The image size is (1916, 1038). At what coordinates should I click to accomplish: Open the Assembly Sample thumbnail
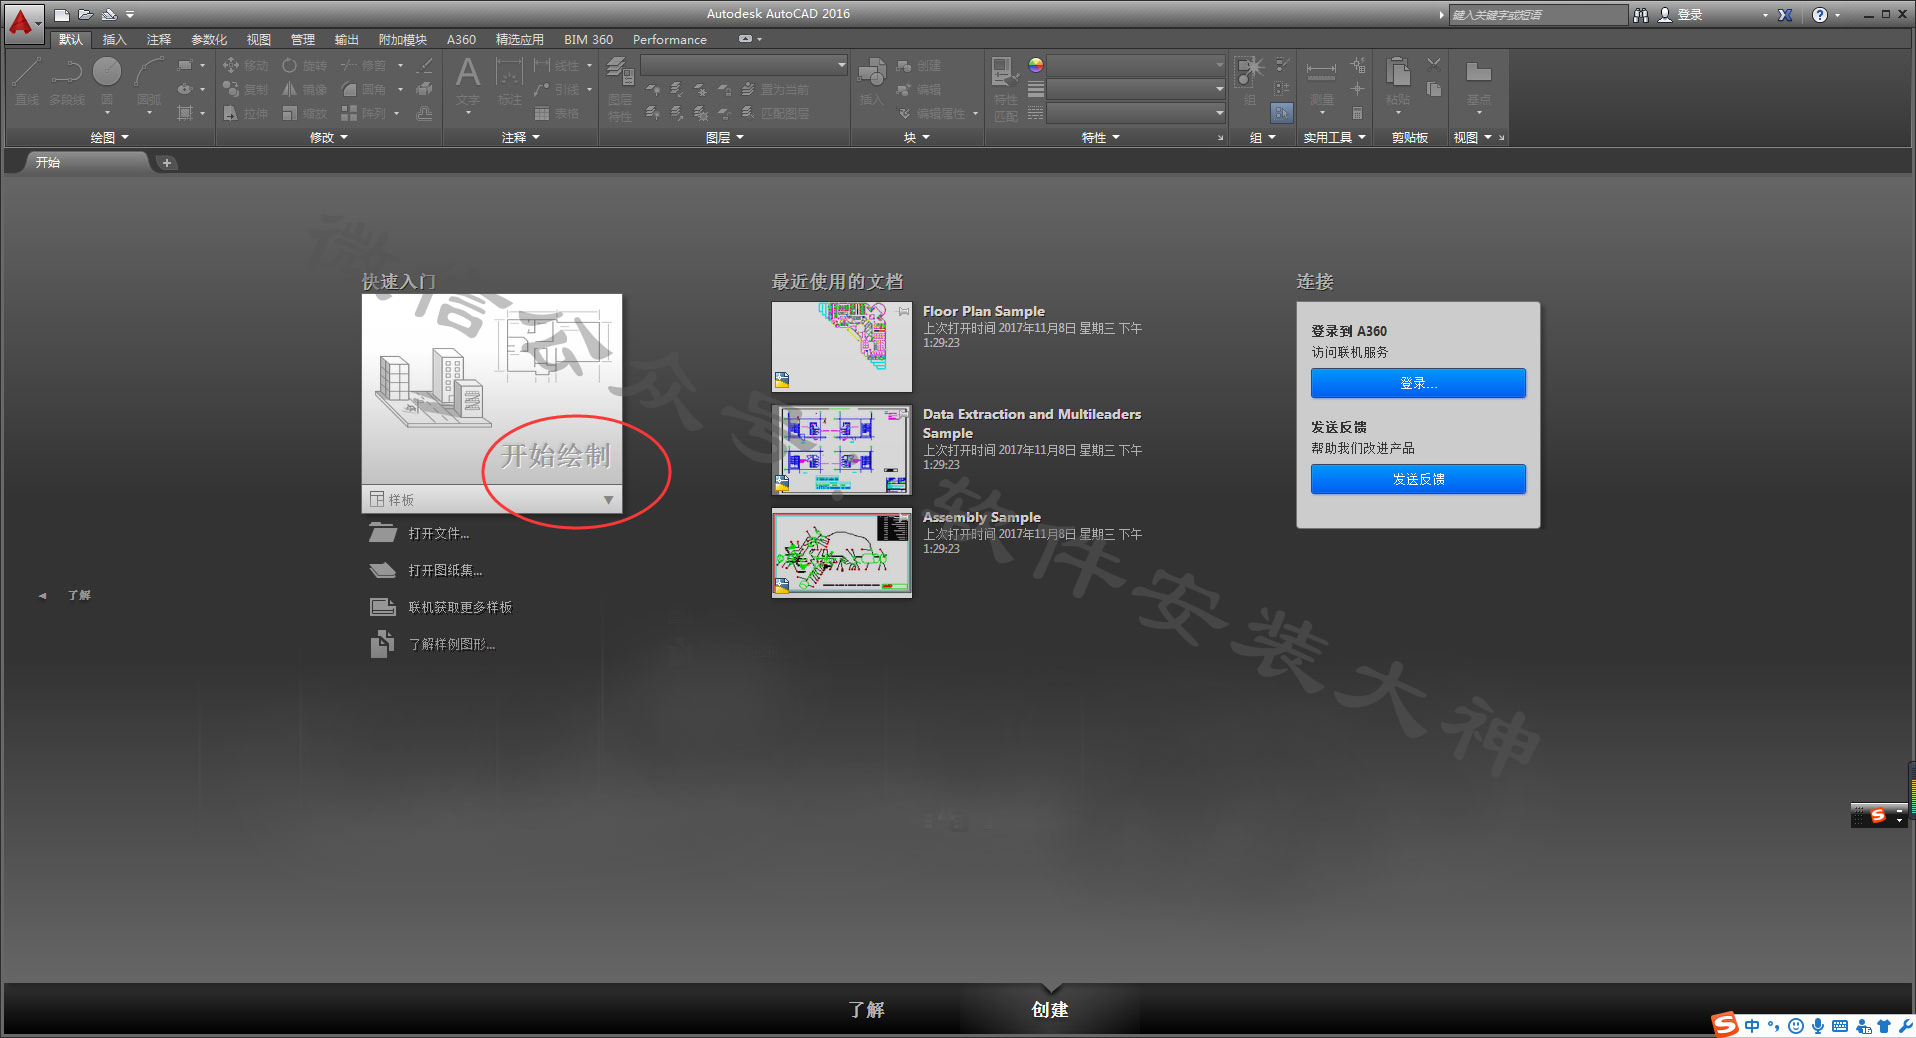pos(841,553)
